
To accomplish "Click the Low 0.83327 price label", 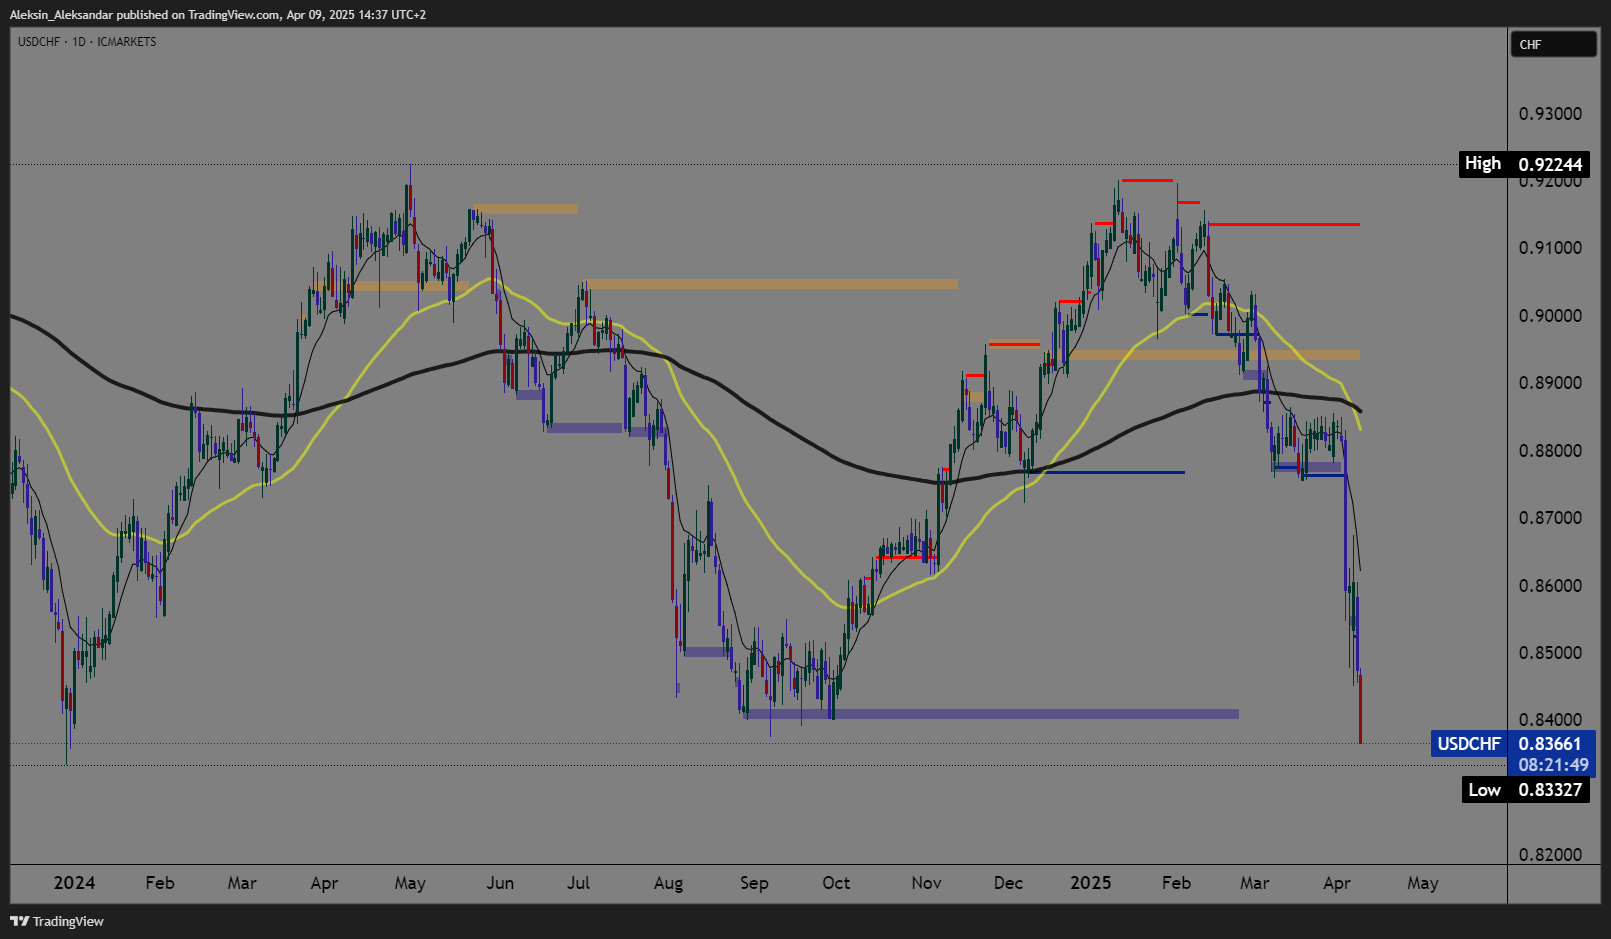I will pyautogui.click(x=1525, y=790).
